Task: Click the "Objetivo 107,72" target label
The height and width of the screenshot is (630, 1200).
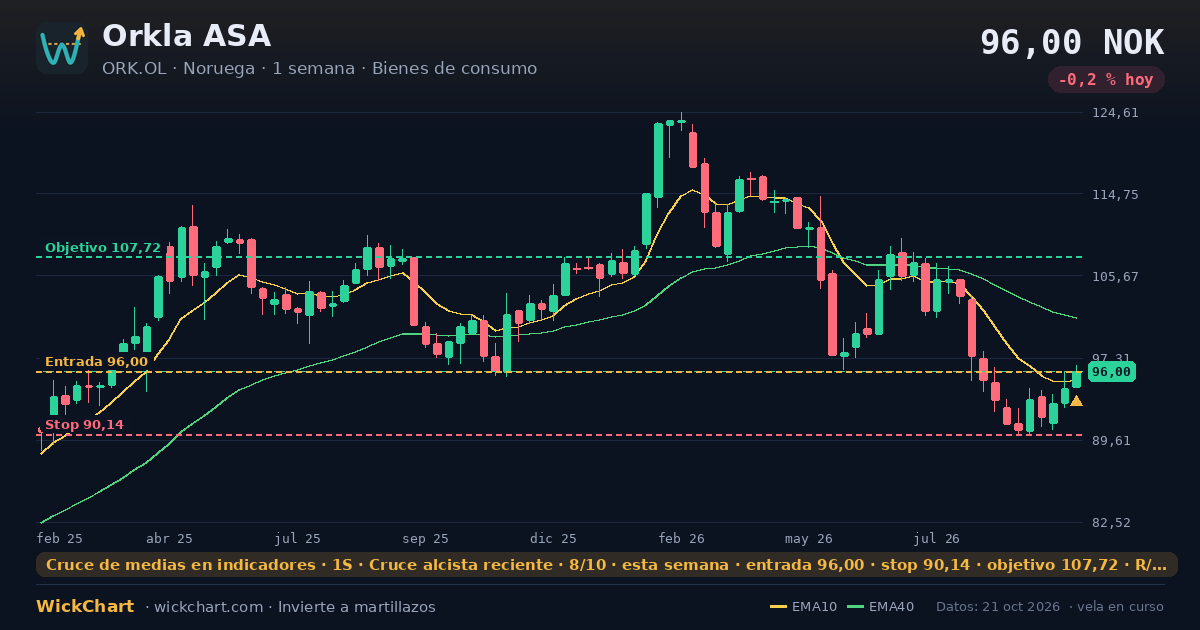Action: coord(103,248)
